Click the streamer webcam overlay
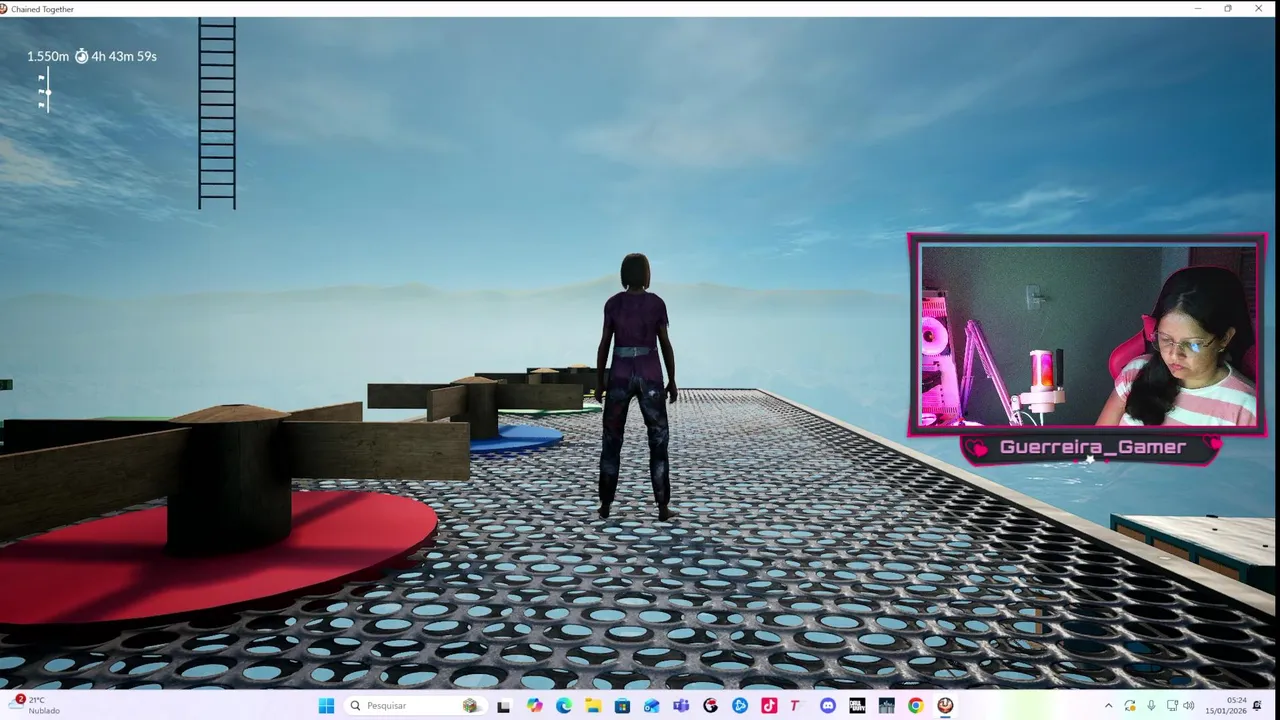Viewport: 1280px width, 720px height. point(1088,335)
